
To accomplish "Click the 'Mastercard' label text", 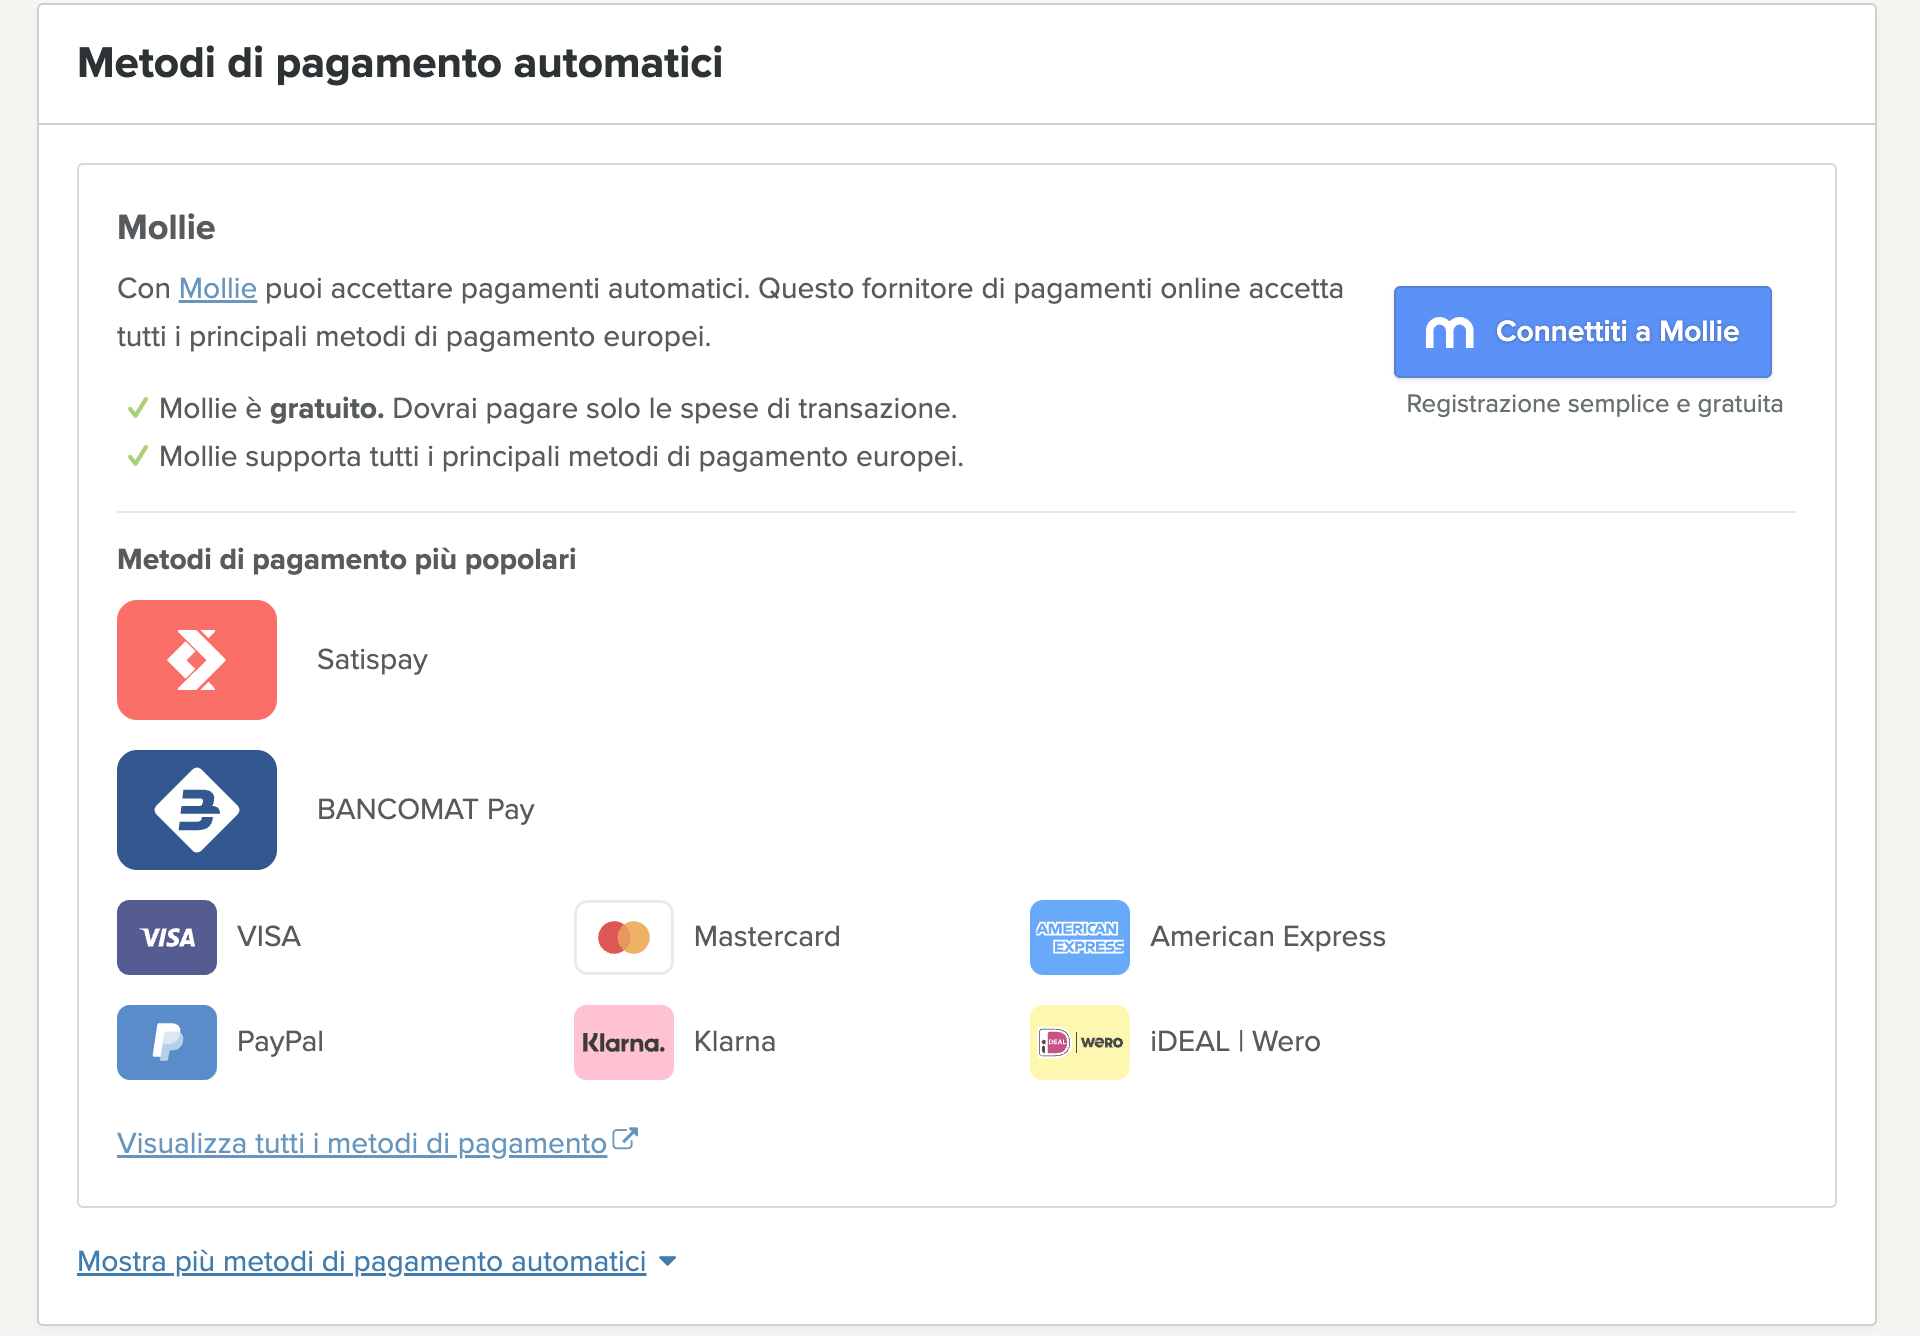I will pyautogui.click(x=767, y=936).
